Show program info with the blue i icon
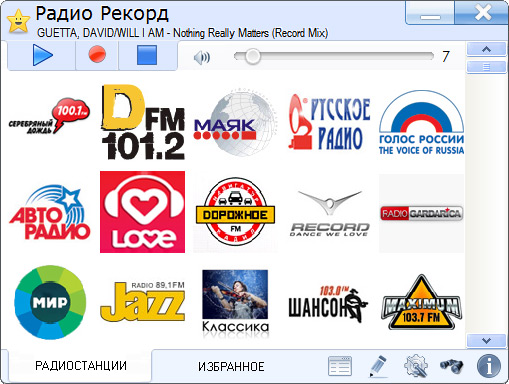This screenshot has height=384, width=509. 489,366
